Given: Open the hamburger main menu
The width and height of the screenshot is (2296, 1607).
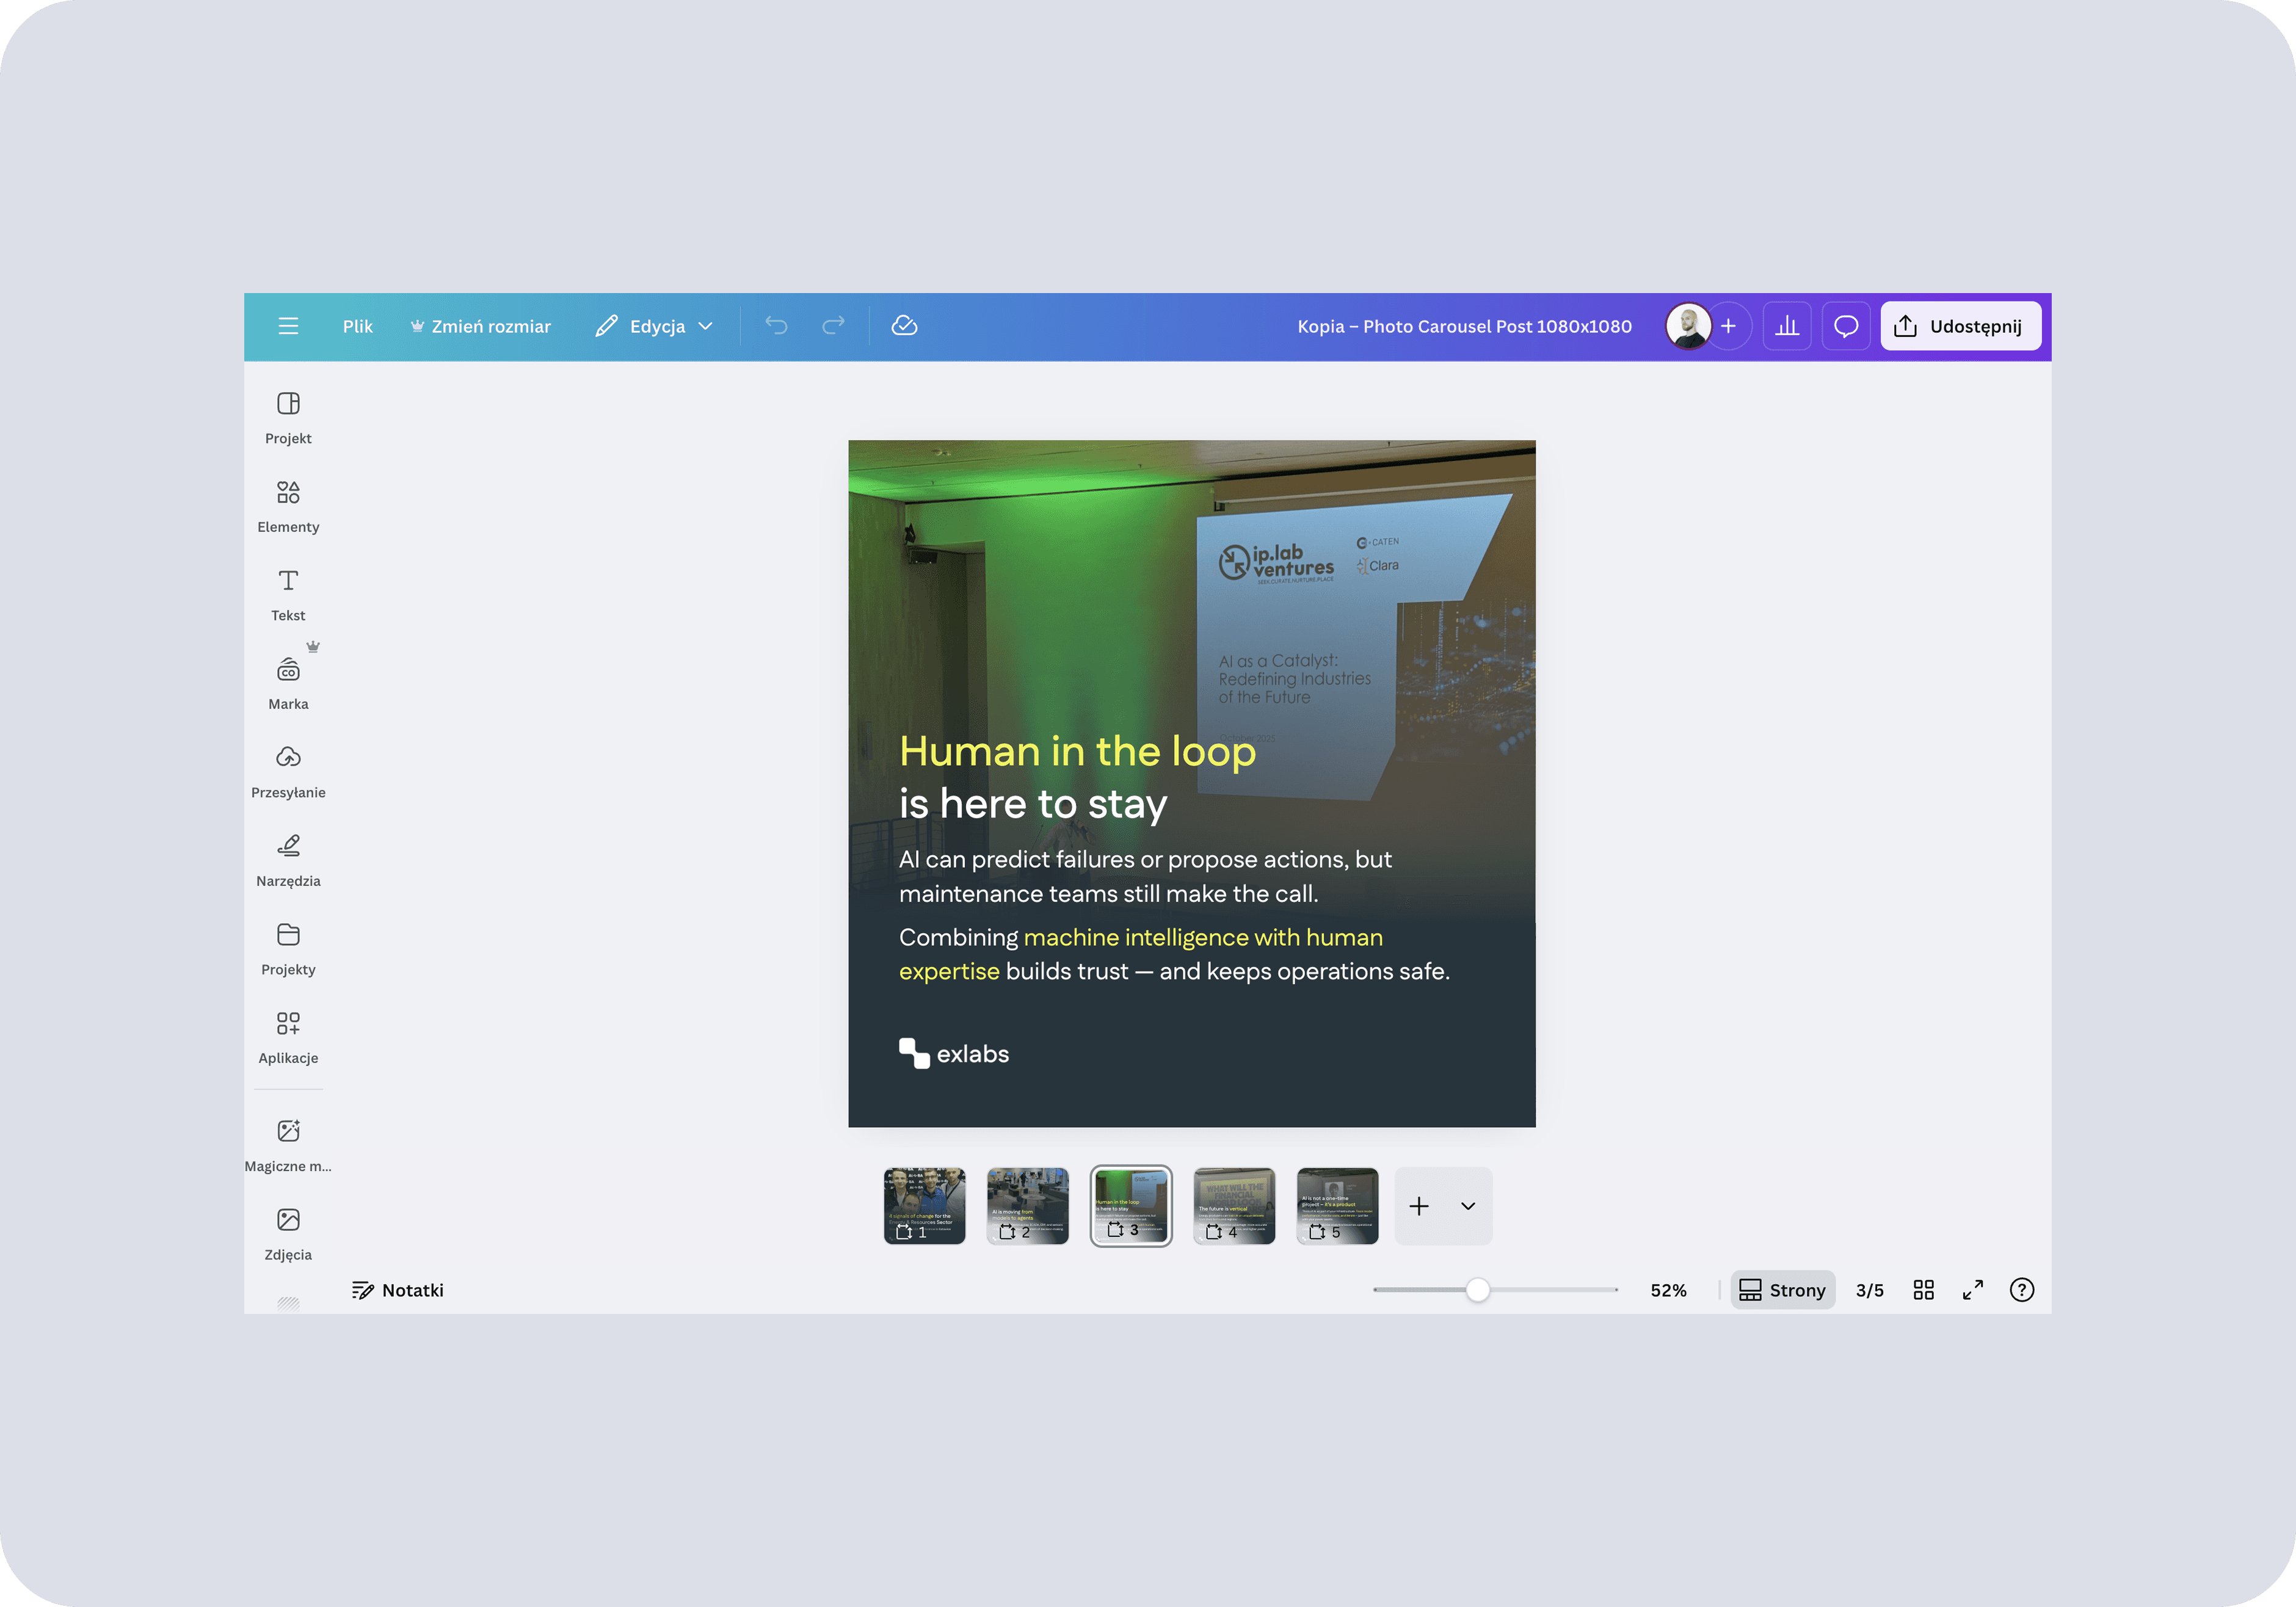Looking at the screenshot, I should 288,326.
